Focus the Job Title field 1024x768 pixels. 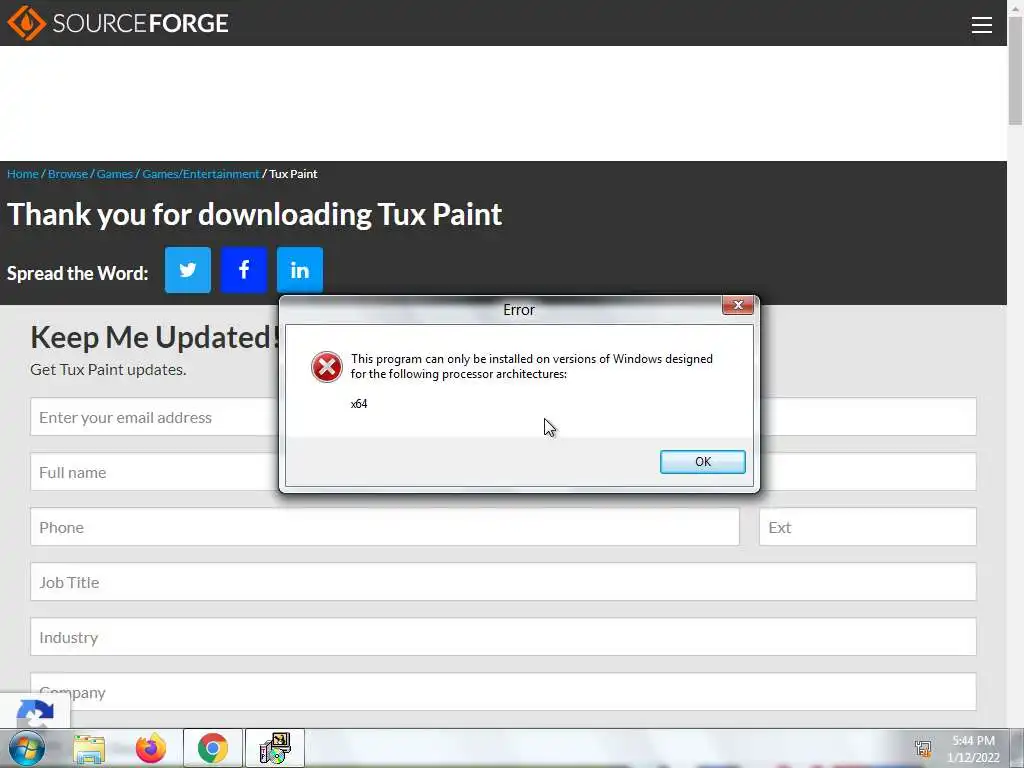(x=504, y=582)
